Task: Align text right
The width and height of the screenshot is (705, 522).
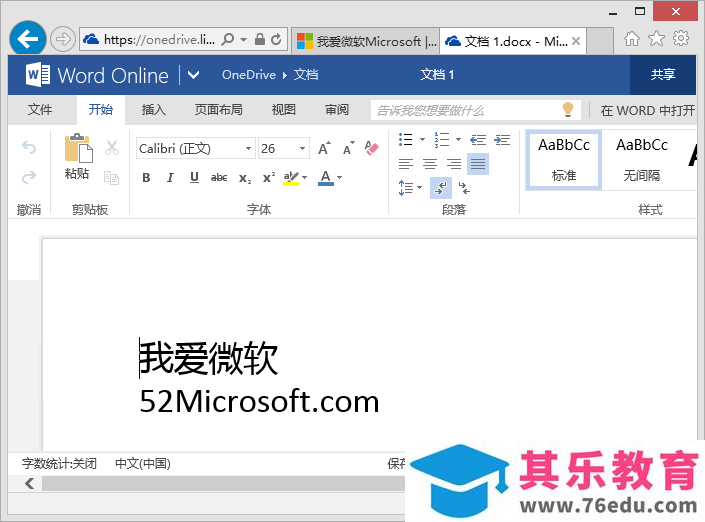Action: pos(454,164)
